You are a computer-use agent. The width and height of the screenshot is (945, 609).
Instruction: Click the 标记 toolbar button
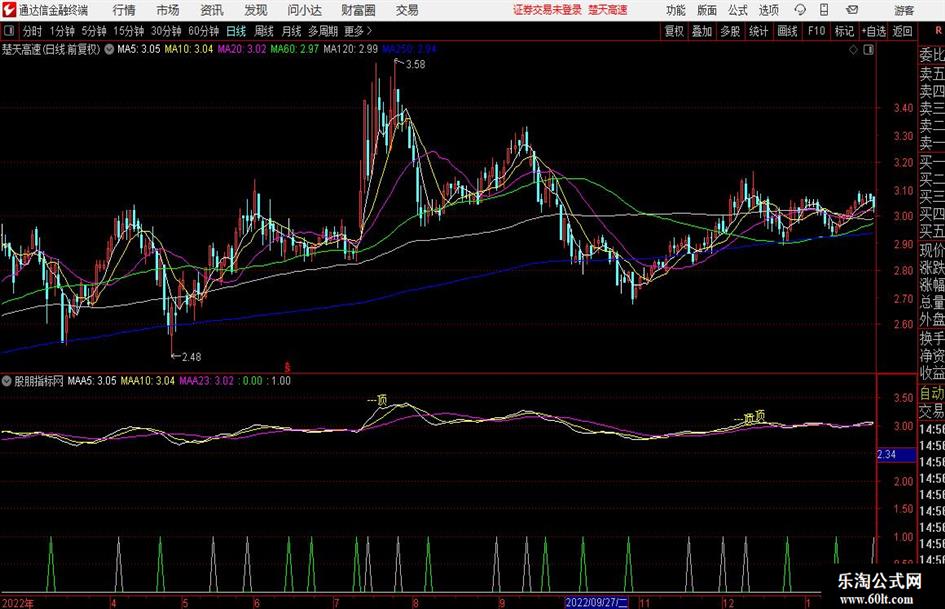pos(844,31)
